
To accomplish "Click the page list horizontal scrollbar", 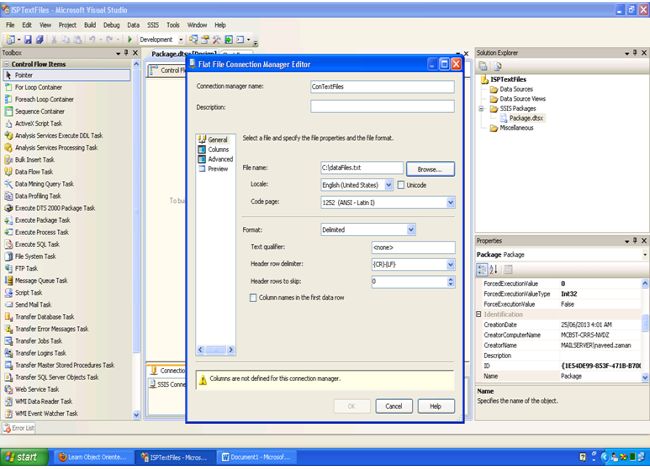I will click(215, 350).
